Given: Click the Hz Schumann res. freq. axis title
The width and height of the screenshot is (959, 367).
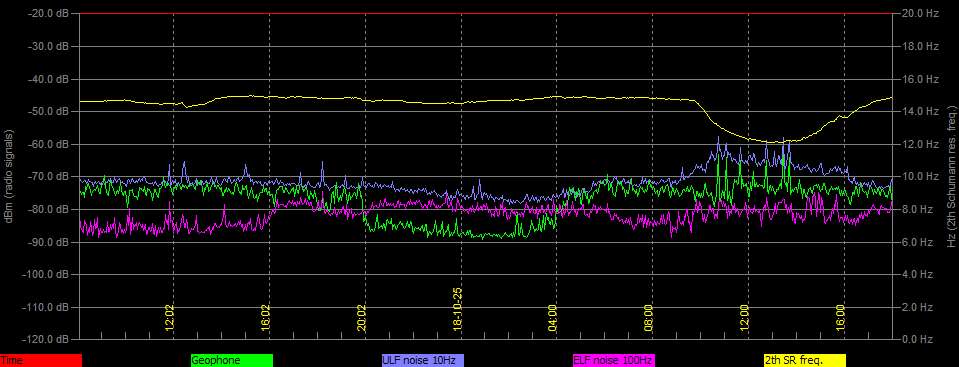Looking at the screenshot, I should click(x=951, y=176).
